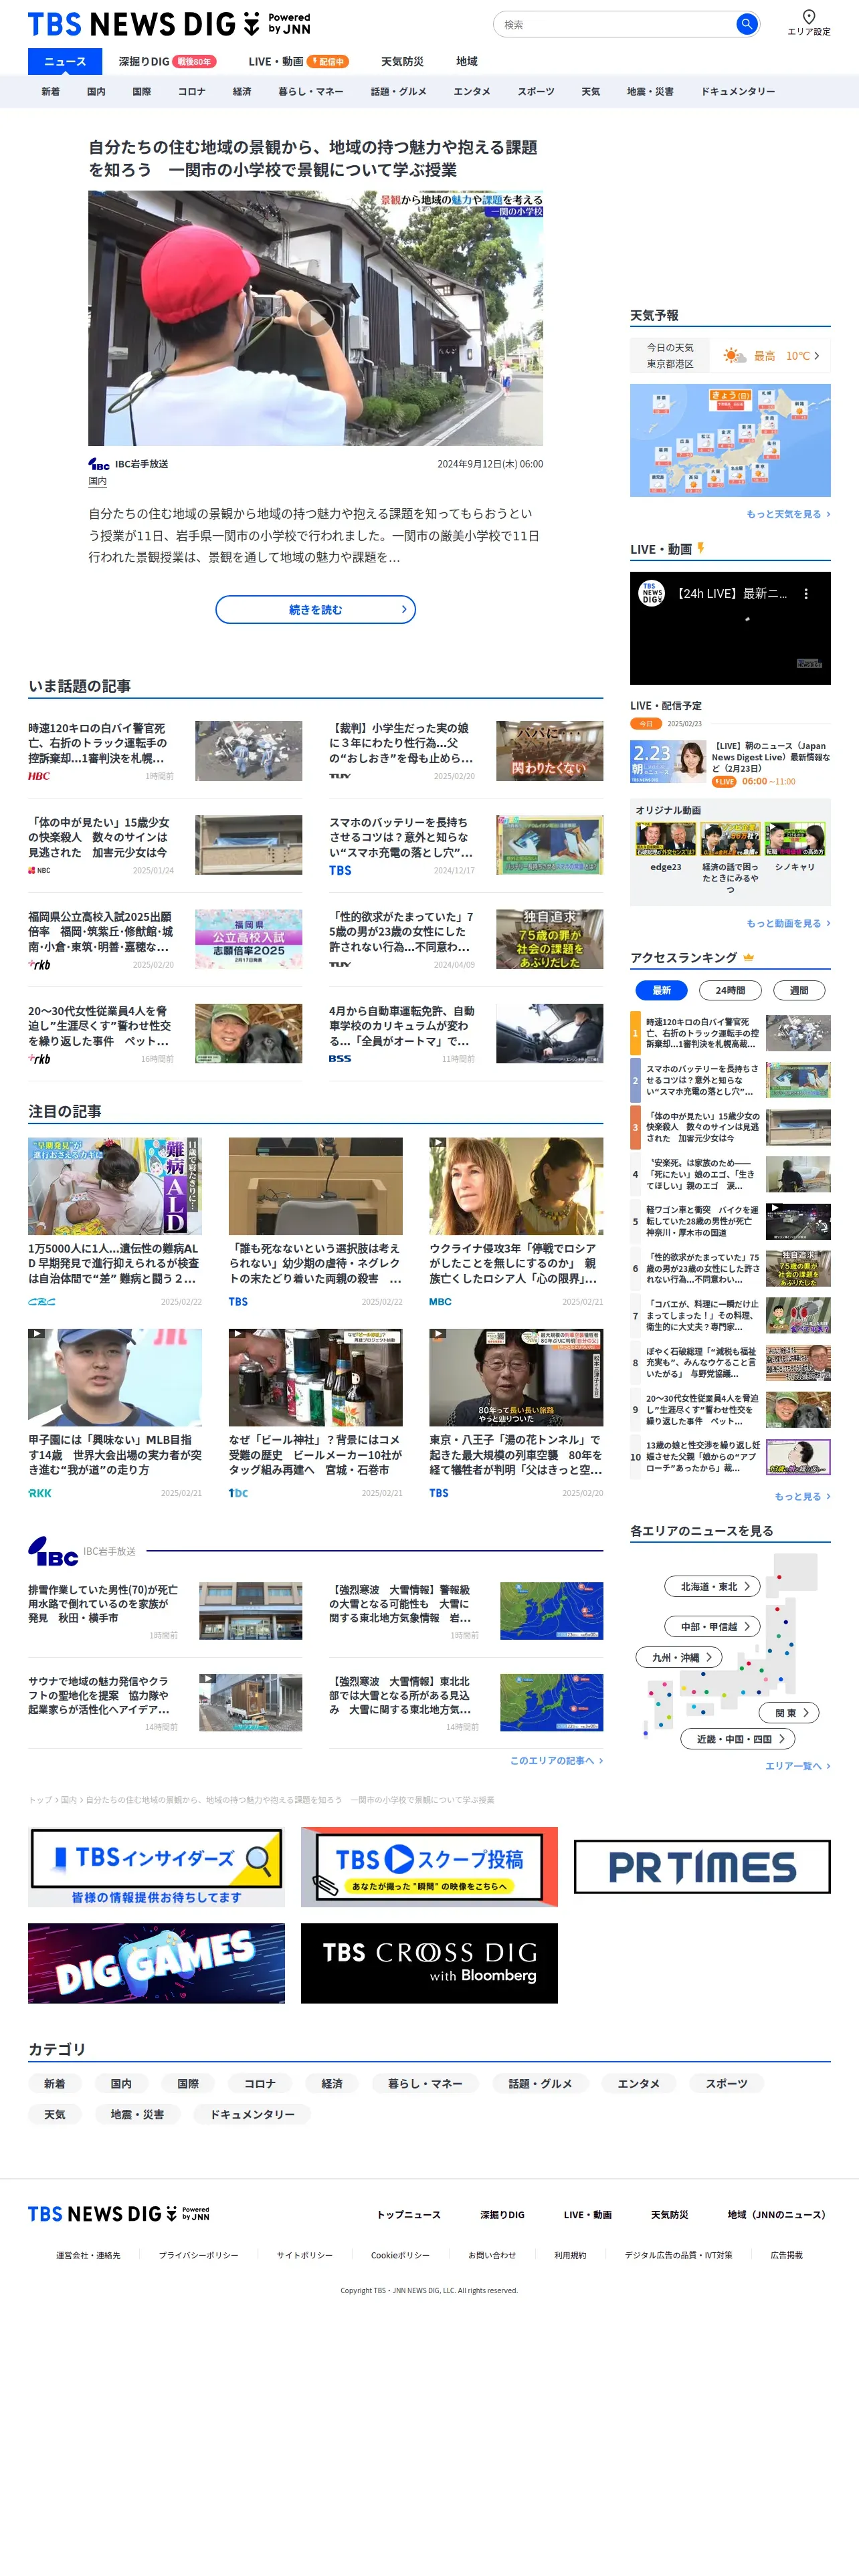Click もっと天気を見る link

pyautogui.click(x=788, y=514)
